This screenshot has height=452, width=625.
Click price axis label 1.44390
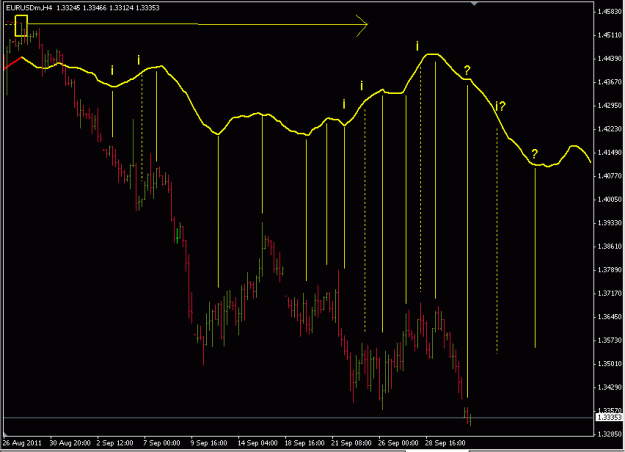(x=609, y=59)
